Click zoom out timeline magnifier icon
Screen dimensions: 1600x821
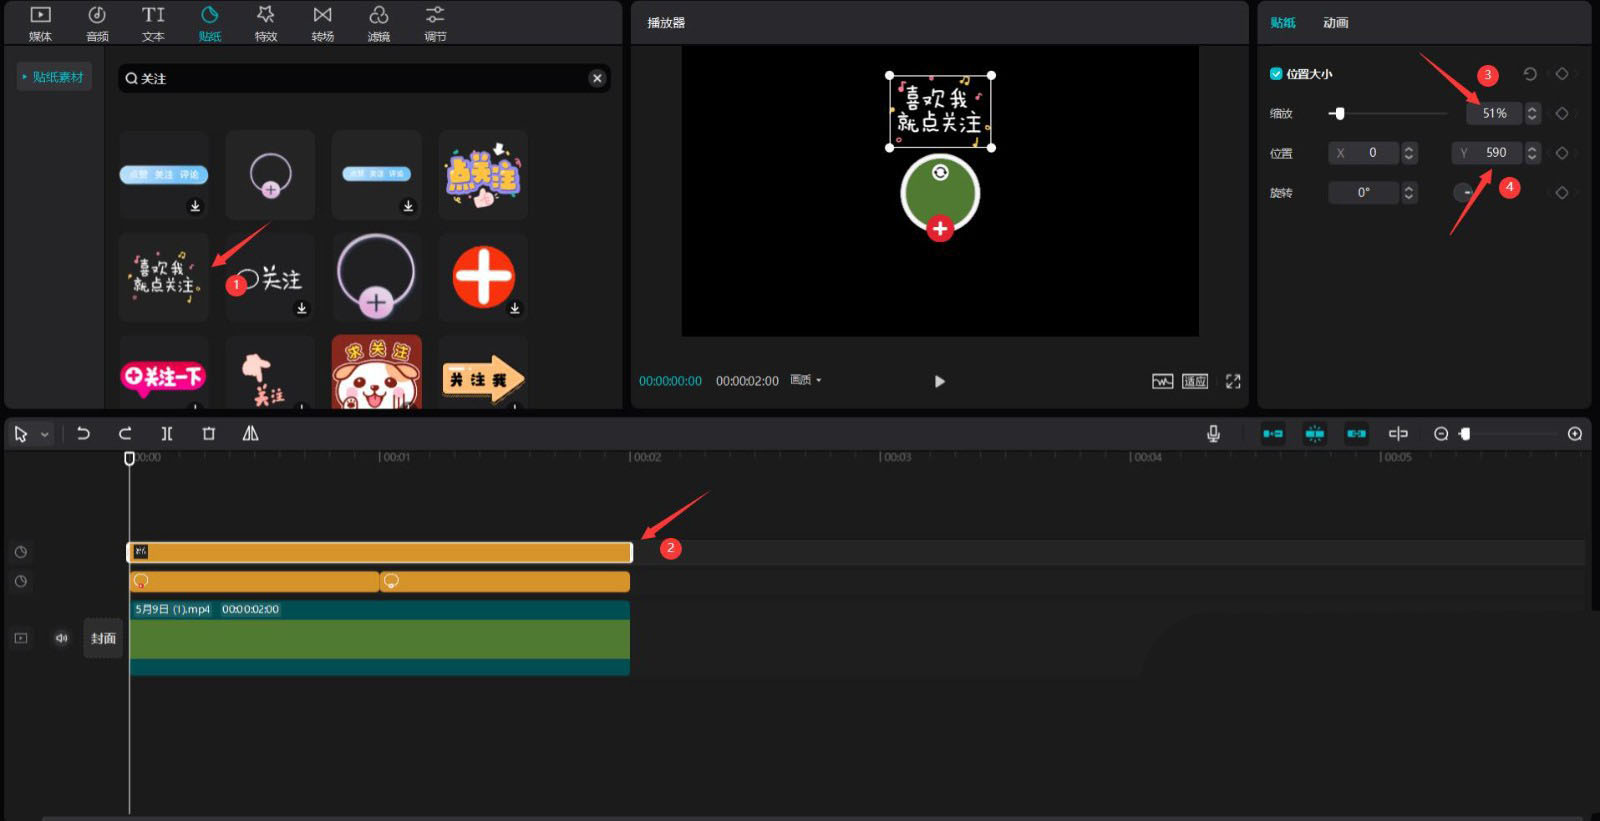point(1441,434)
